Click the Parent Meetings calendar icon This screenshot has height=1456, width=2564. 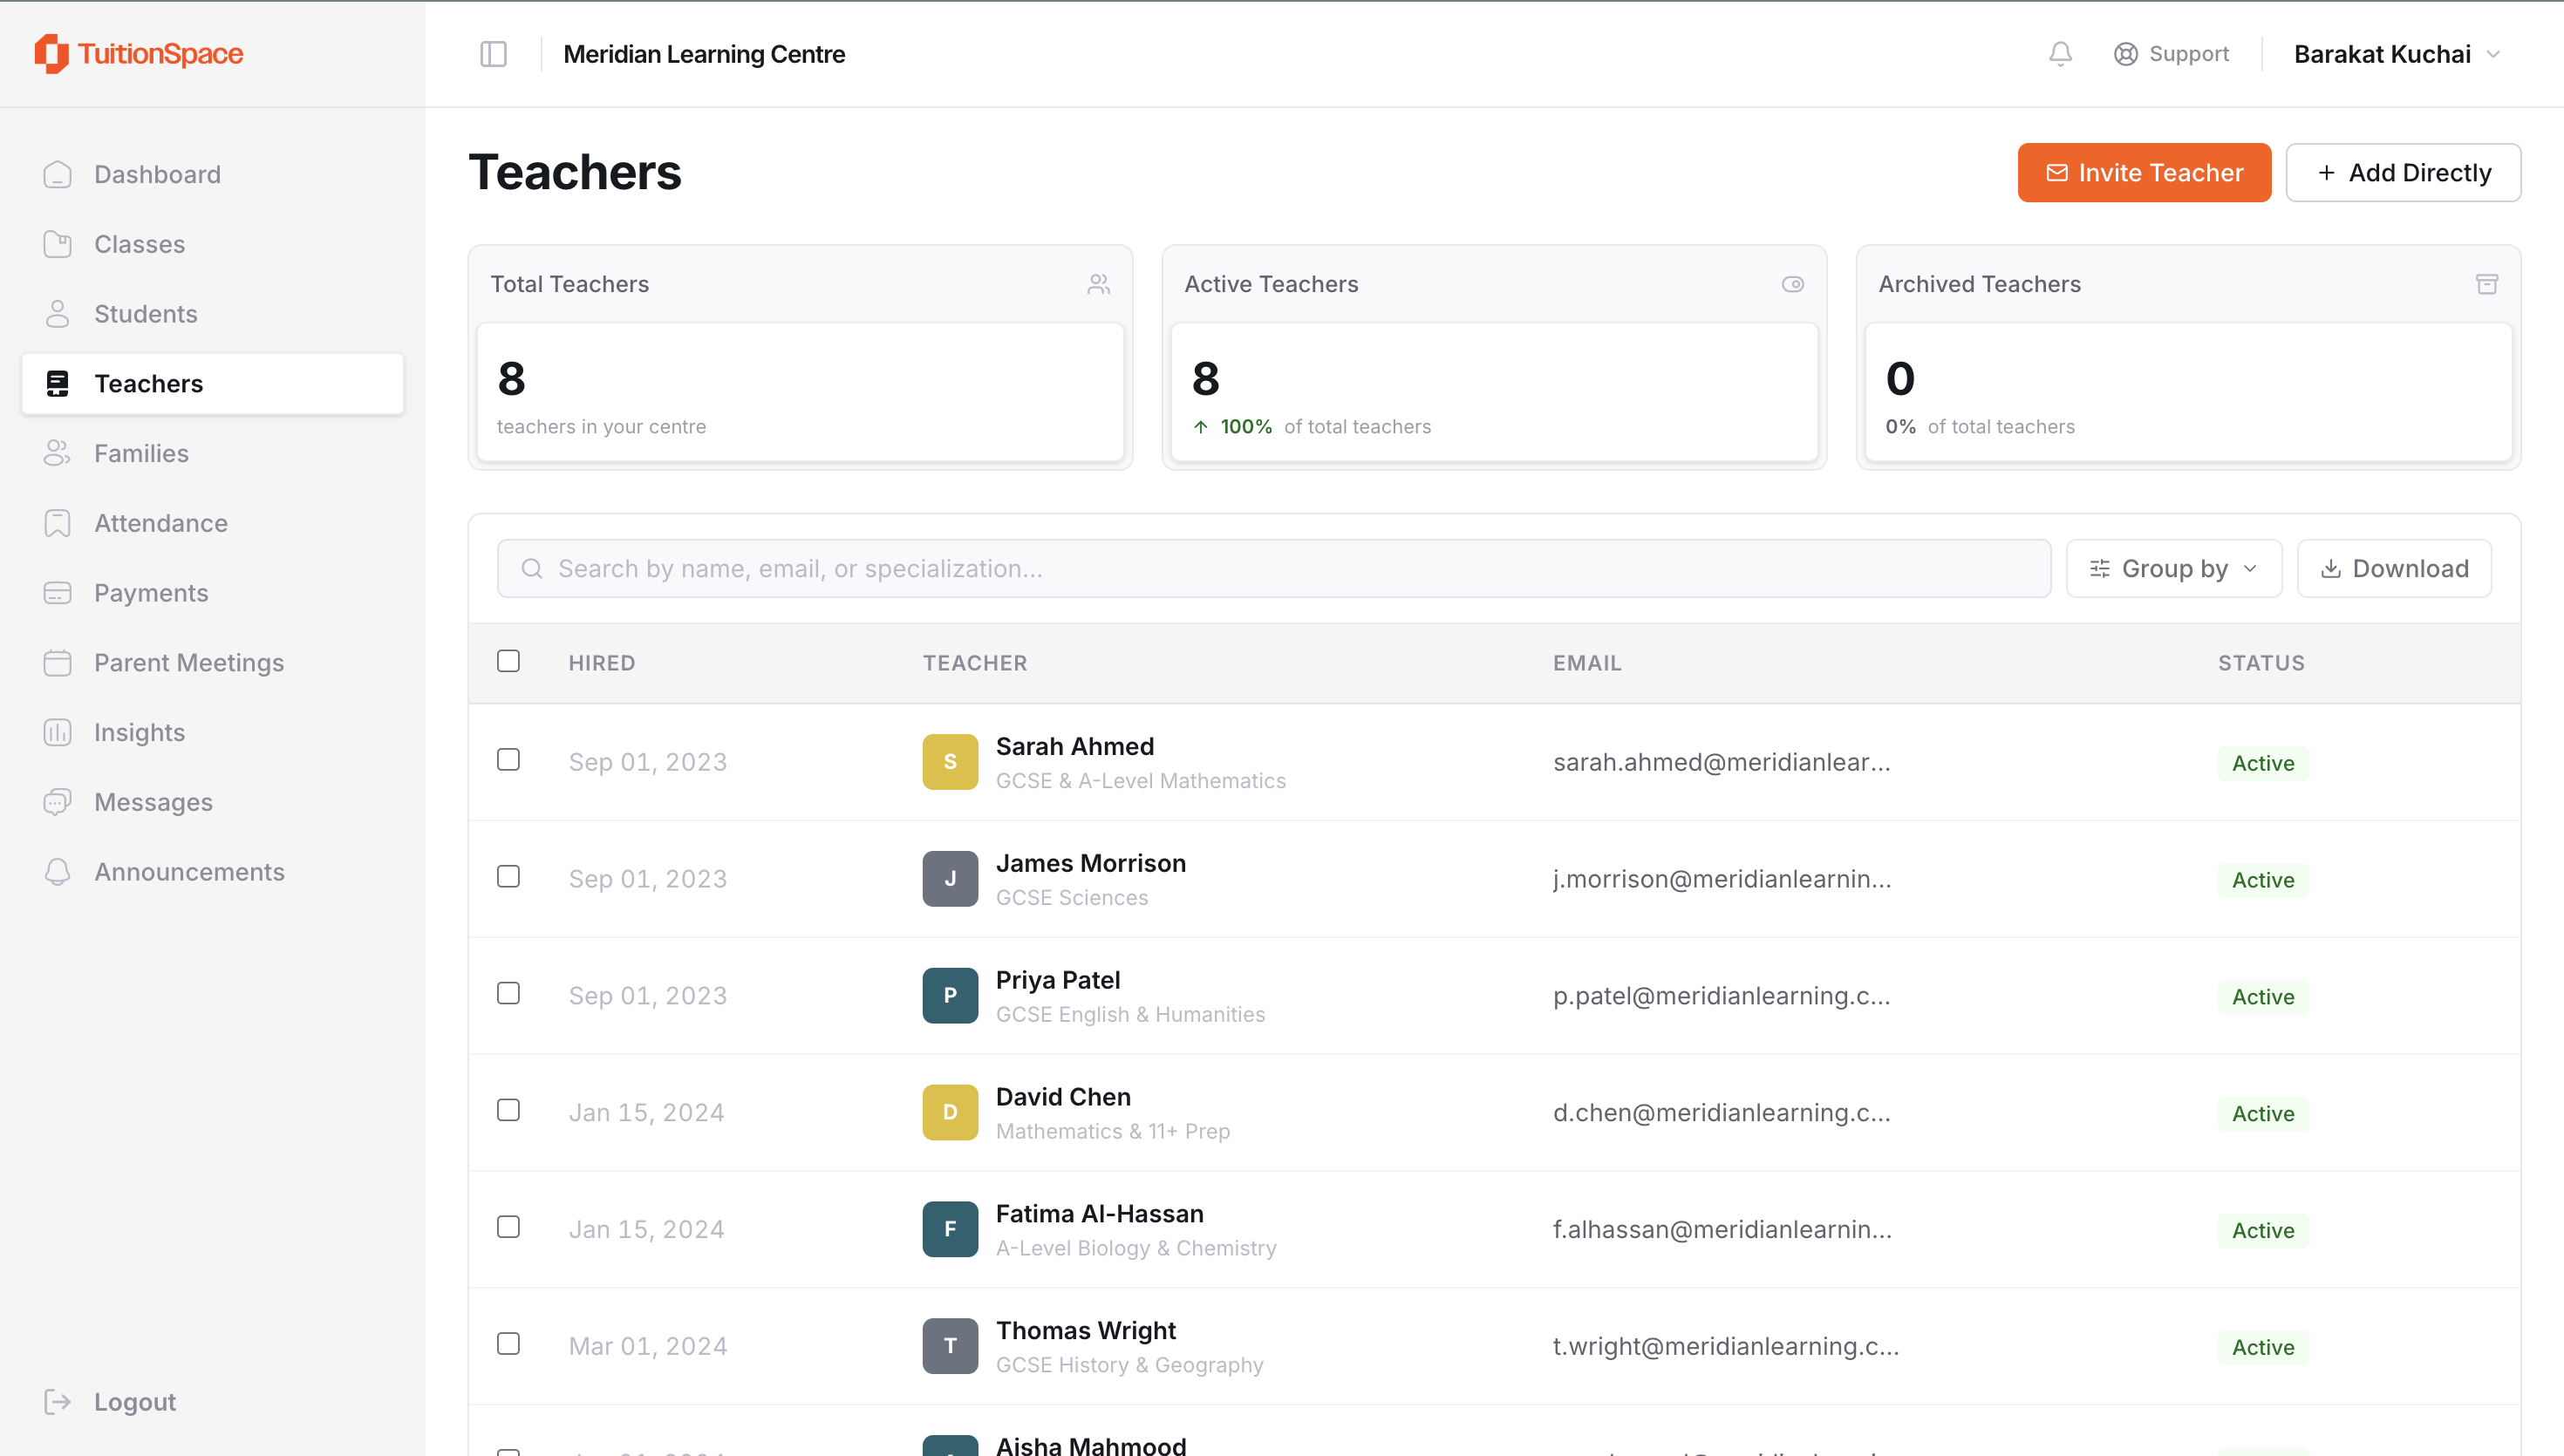coord(58,663)
